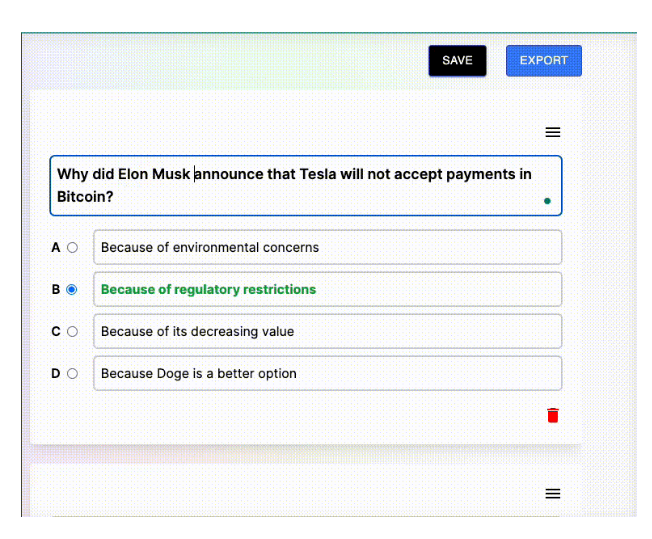The width and height of the screenshot is (652, 539).
Task: Mark option C as correct answer
Action: (72, 332)
